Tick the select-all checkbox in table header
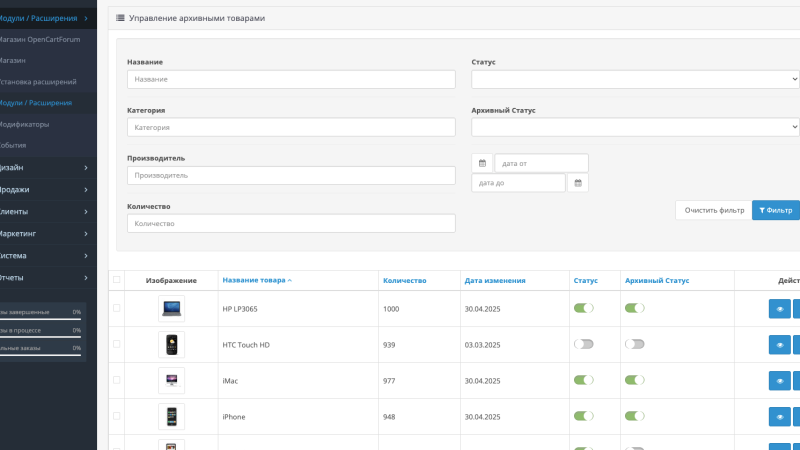800x450 pixels. (x=117, y=280)
